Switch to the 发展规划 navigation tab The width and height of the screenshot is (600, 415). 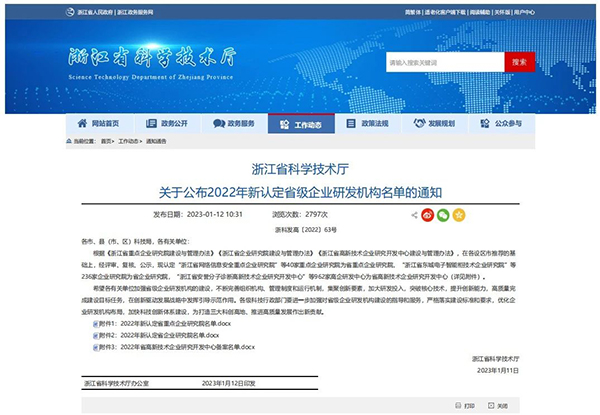click(435, 124)
